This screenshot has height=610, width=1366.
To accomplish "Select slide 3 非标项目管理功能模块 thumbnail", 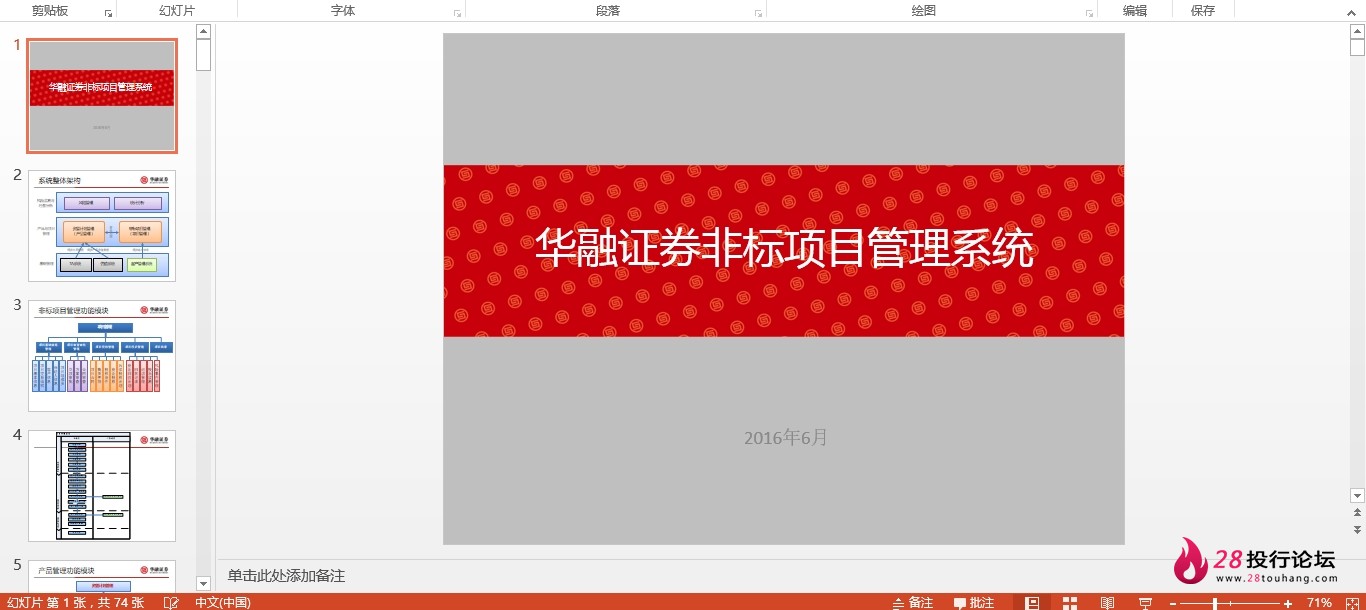I will [x=102, y=356].
